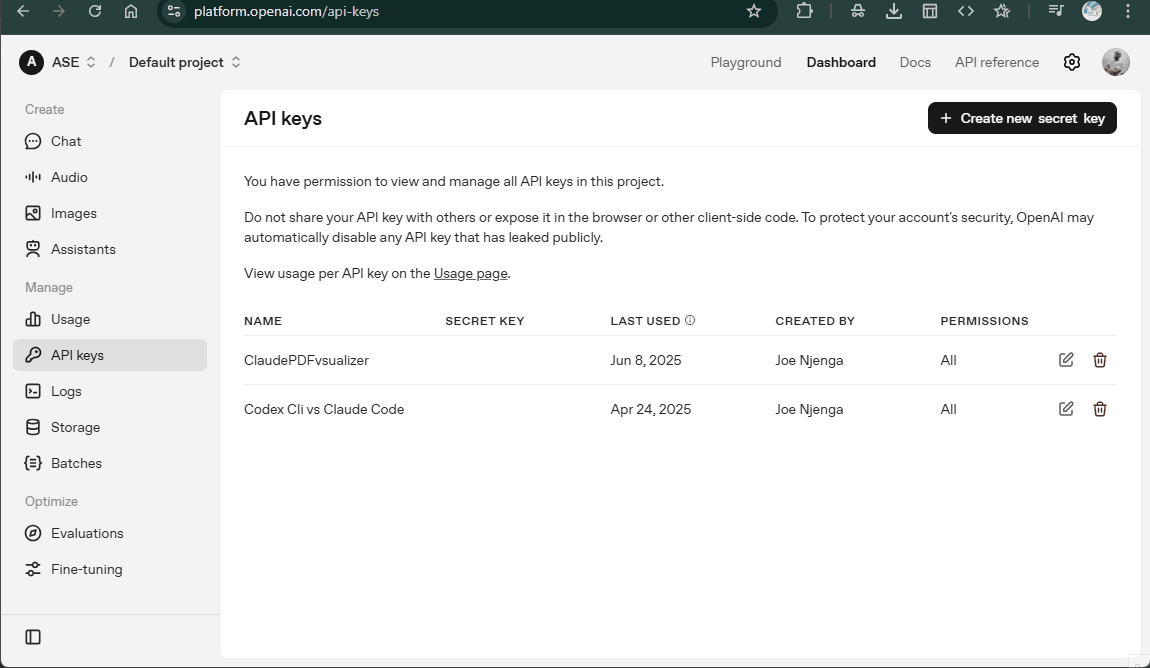Open the code brackets extension icon
The image size is (1150, 668).
965,11
